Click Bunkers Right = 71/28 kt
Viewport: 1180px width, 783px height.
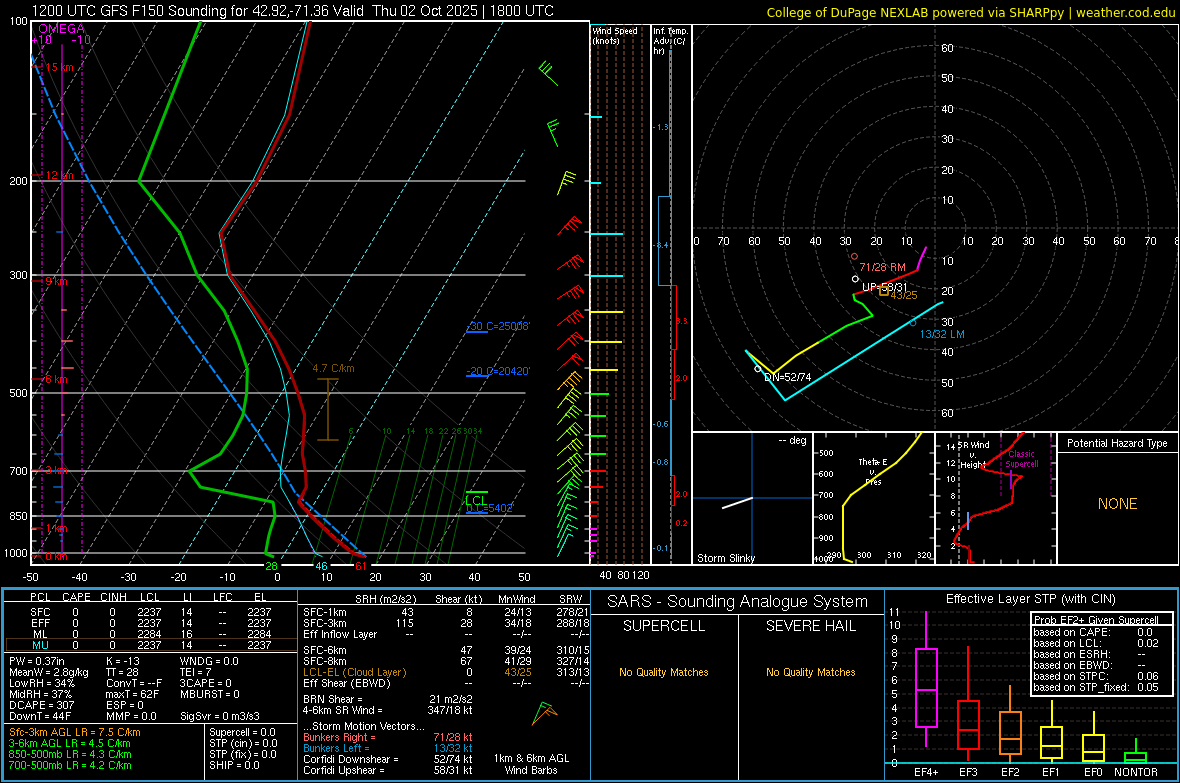click(388, 737)
